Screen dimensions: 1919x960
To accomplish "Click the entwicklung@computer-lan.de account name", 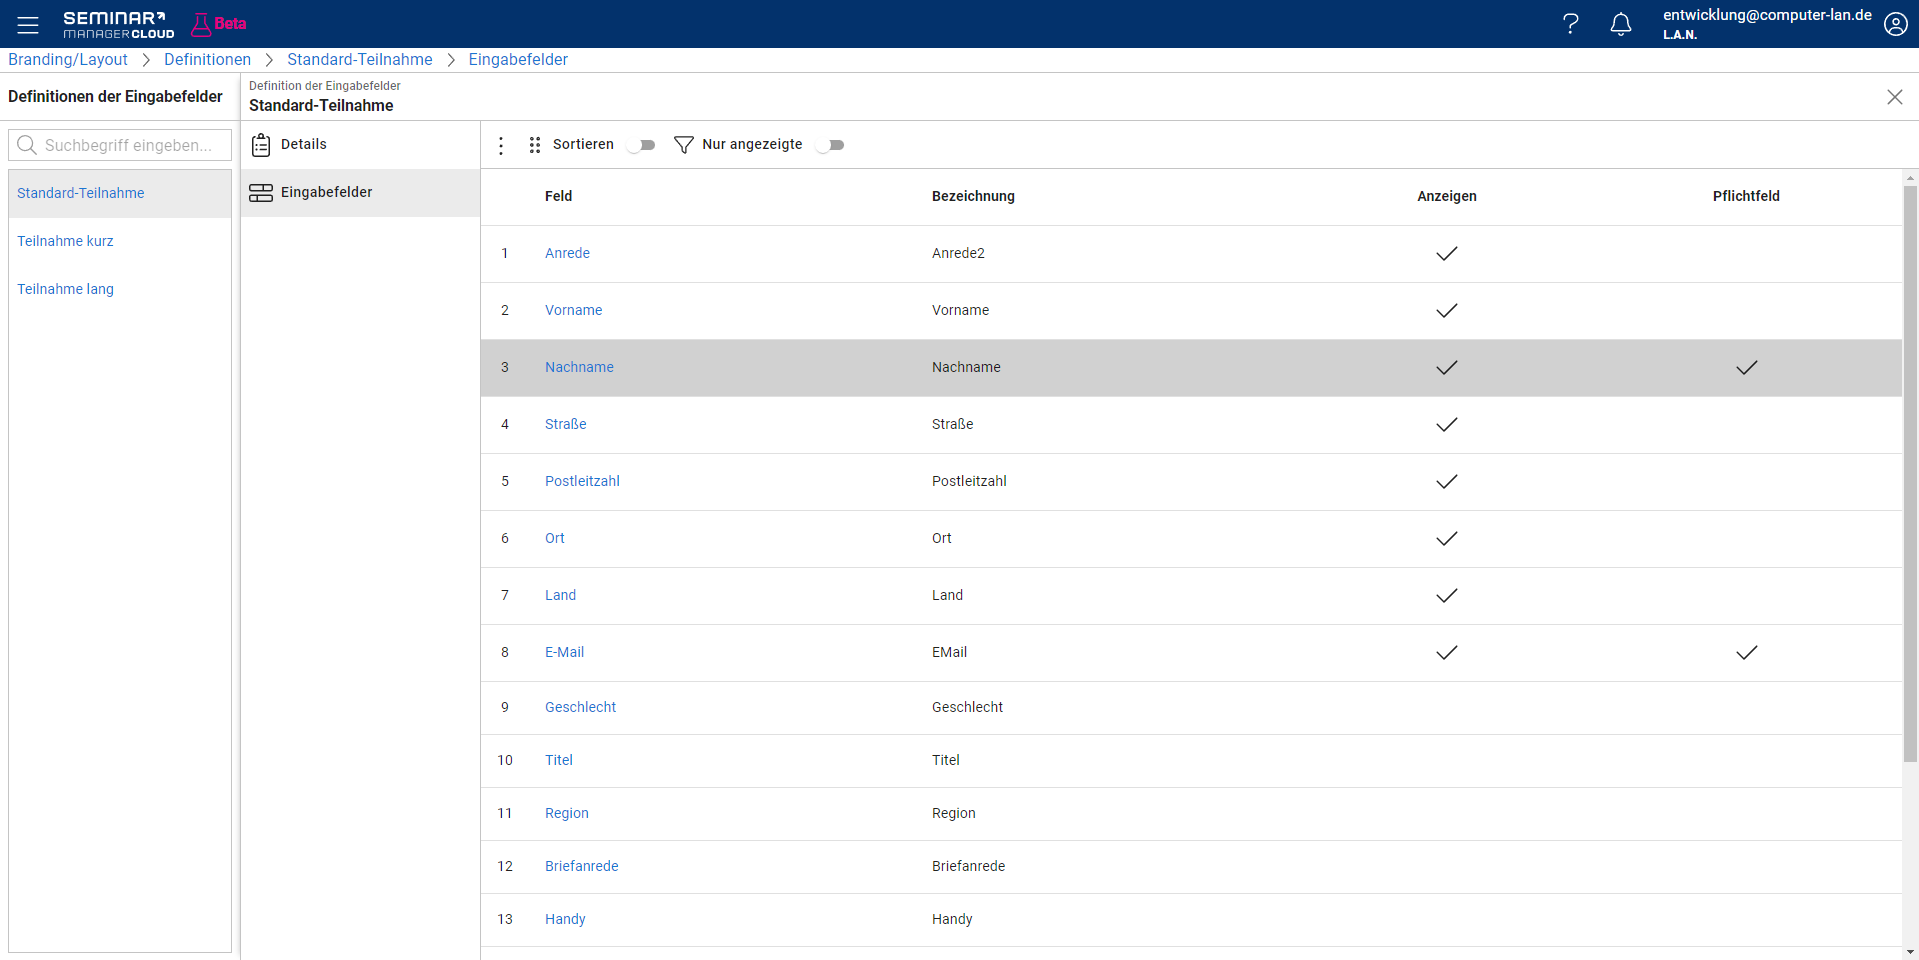I will 1767,15.
